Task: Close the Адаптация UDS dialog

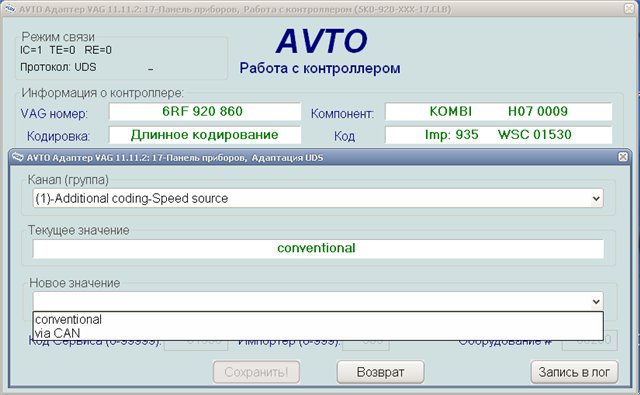Action: point(622,157)
